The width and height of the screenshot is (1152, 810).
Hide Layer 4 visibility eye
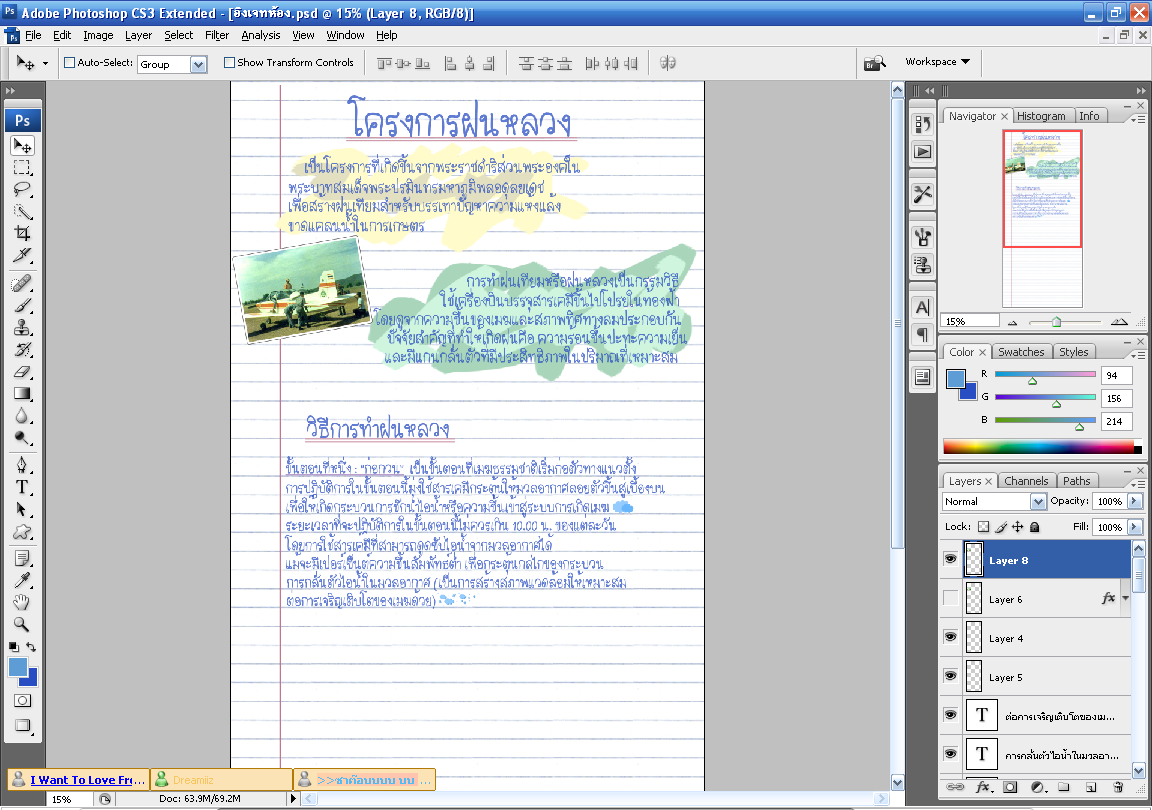950,637
